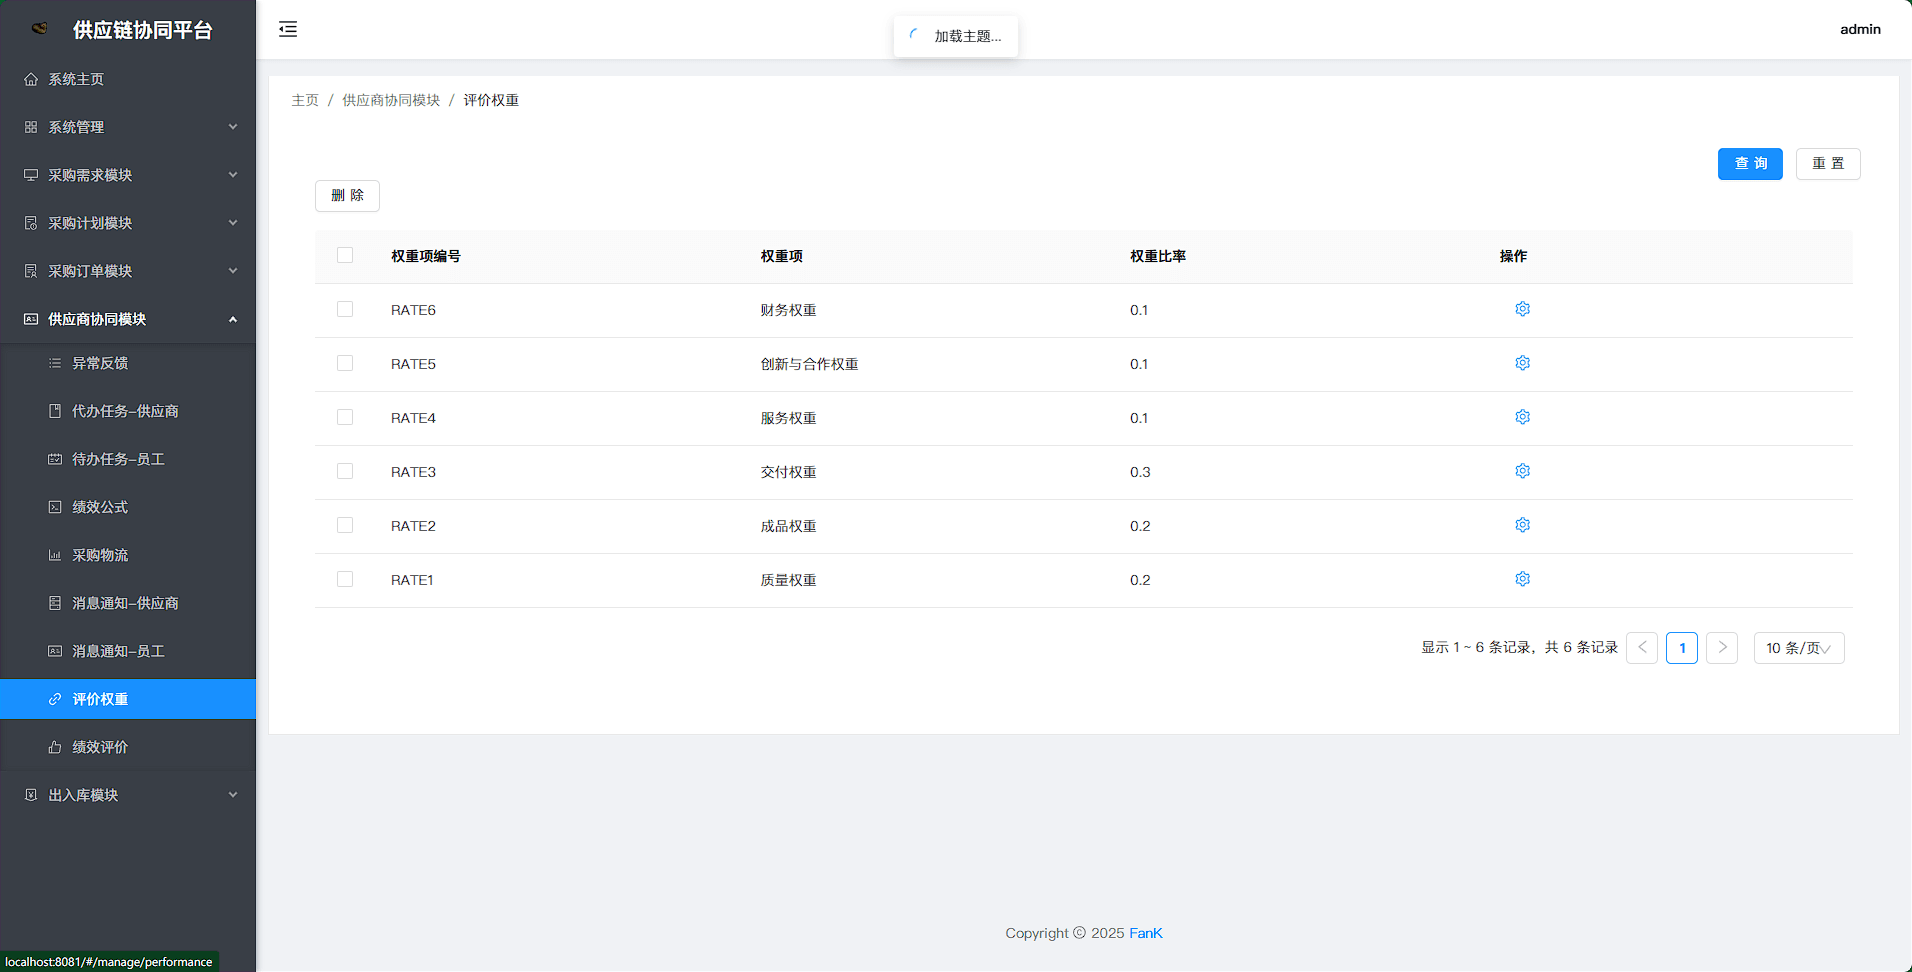Click gear icon in 创新与合作权重 row

1522,363
